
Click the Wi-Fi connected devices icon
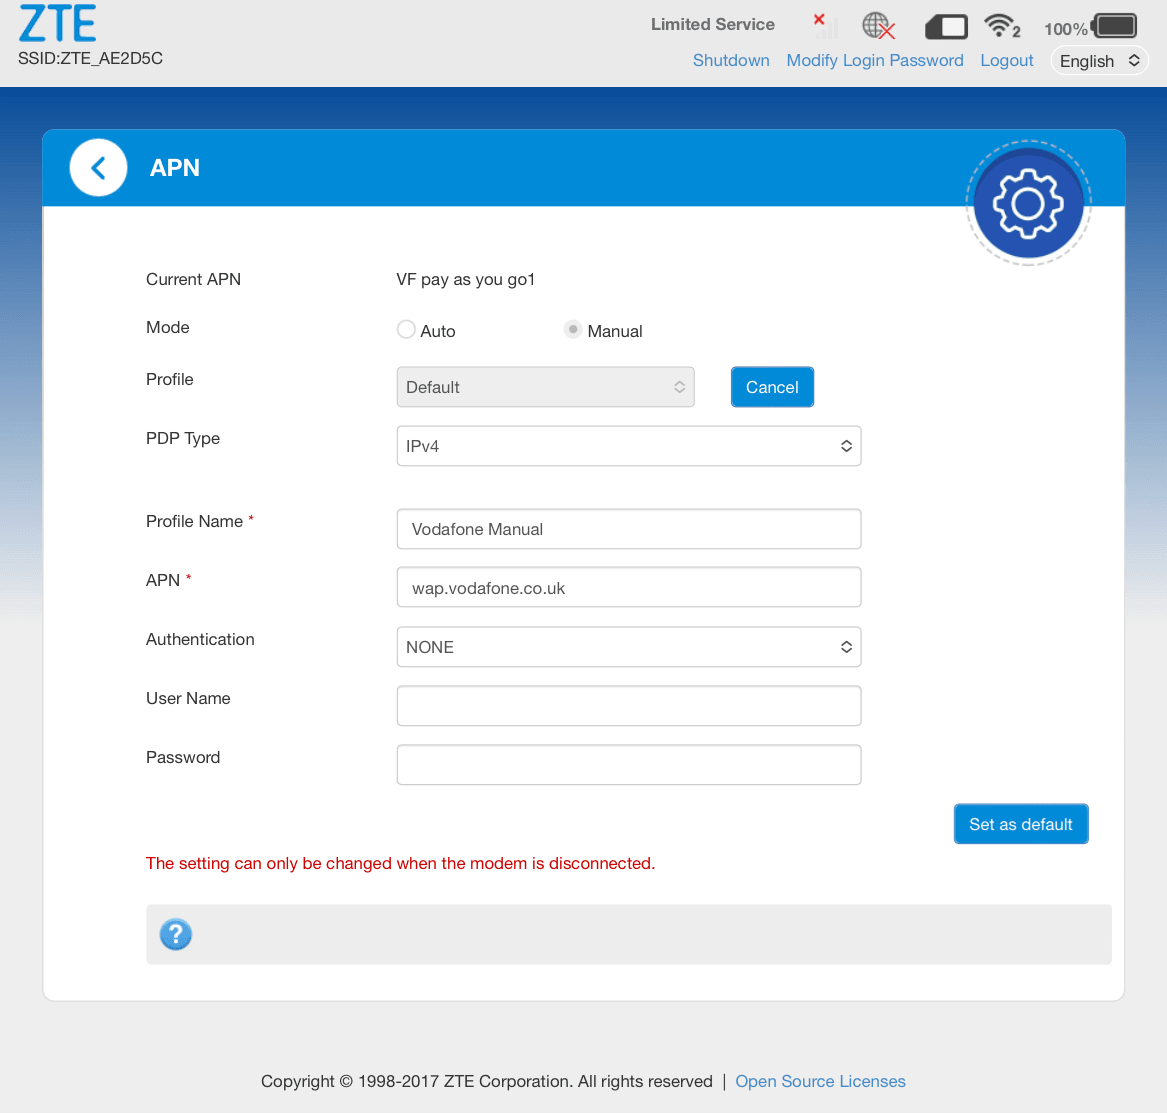[x=1002, y=26]
